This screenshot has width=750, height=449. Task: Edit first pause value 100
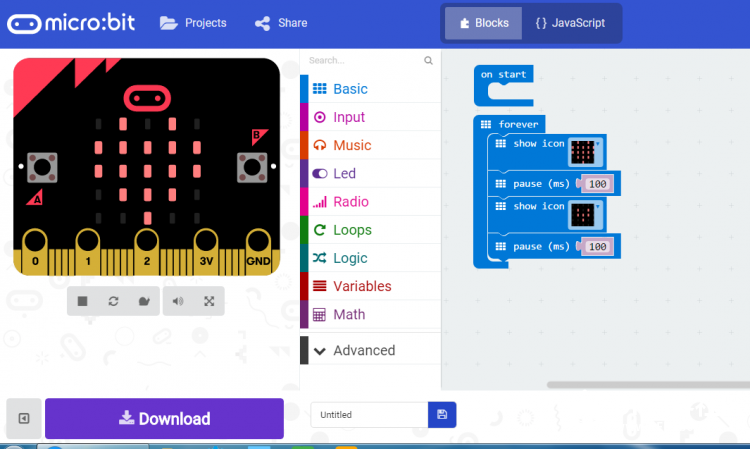point(597,184)
